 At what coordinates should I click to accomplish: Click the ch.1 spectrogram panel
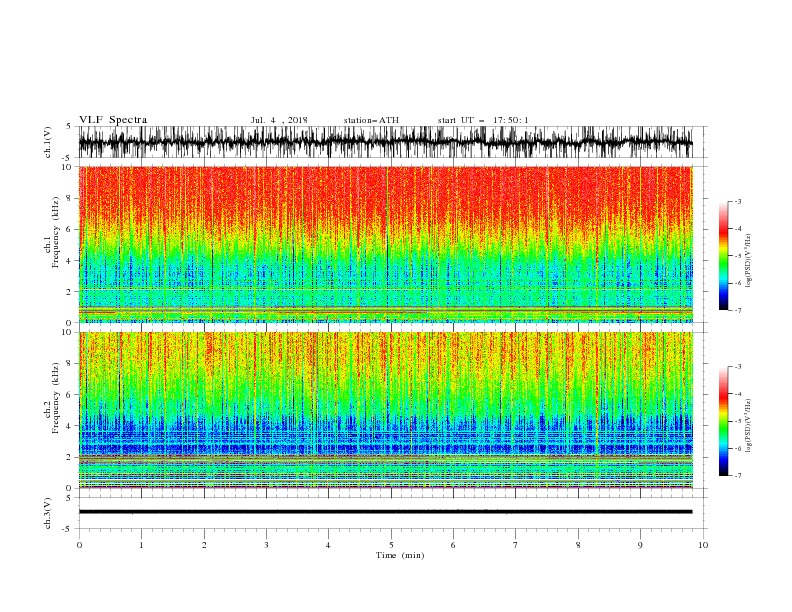(385, 244)
